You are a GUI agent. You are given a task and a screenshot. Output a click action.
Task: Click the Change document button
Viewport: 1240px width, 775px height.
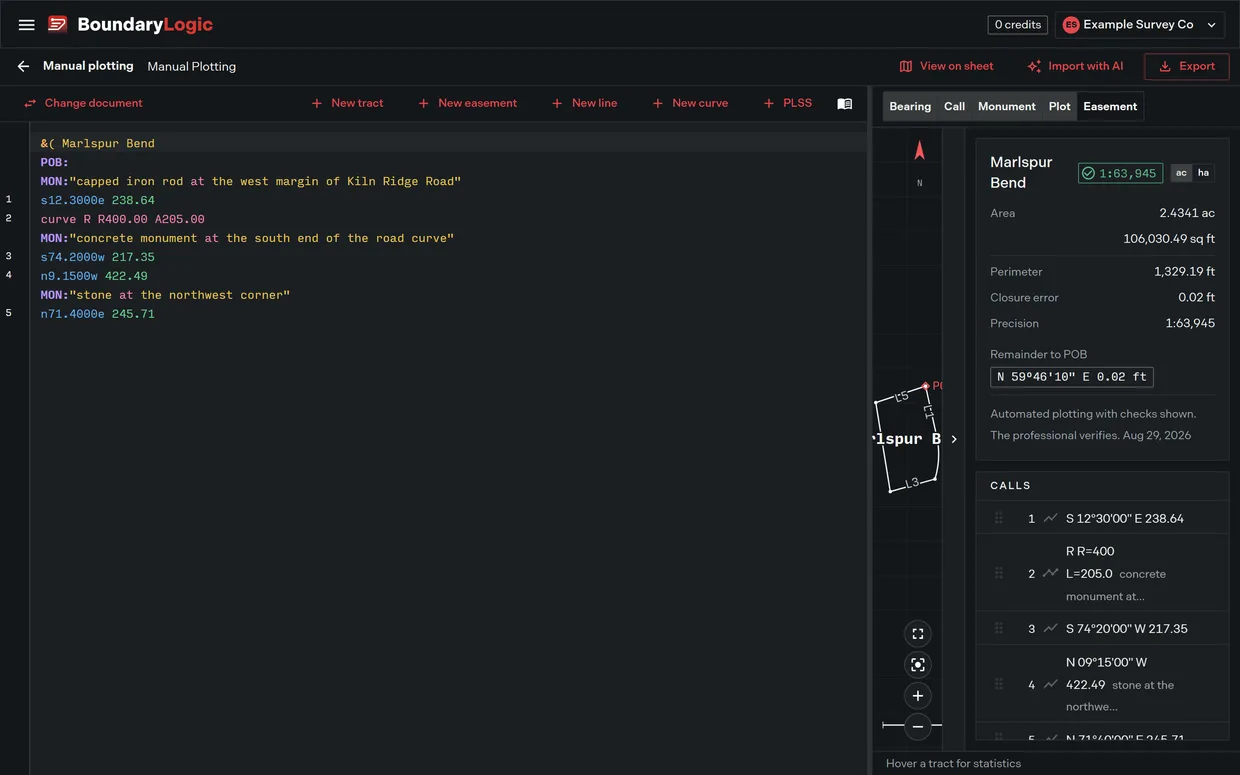[x=84, y=103]
